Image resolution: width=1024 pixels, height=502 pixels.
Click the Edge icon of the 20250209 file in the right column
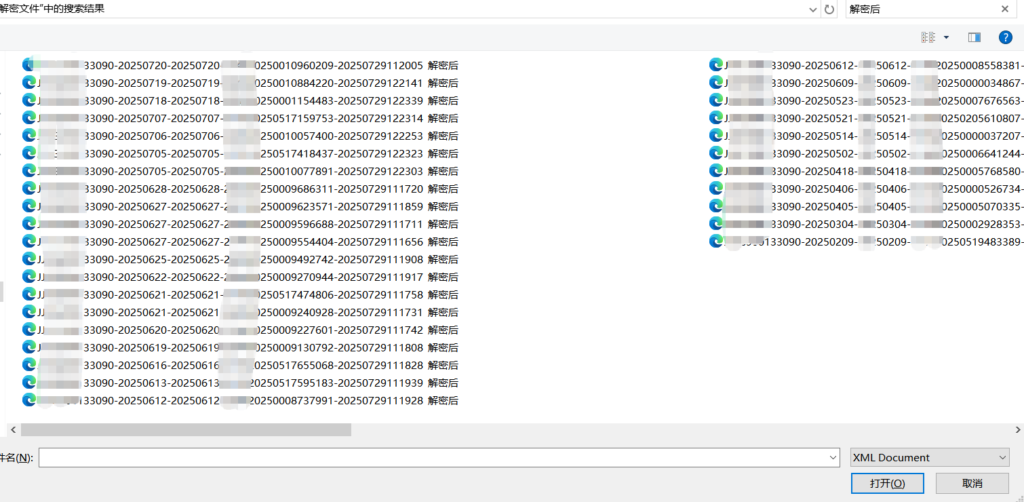pos(715,241)
